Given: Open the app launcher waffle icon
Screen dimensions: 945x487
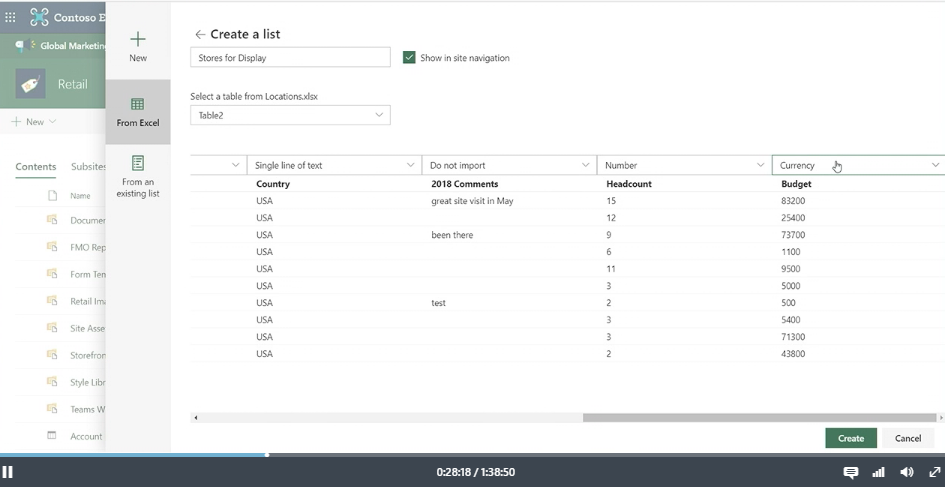Looking at the screenshot, I should [11, 17].
